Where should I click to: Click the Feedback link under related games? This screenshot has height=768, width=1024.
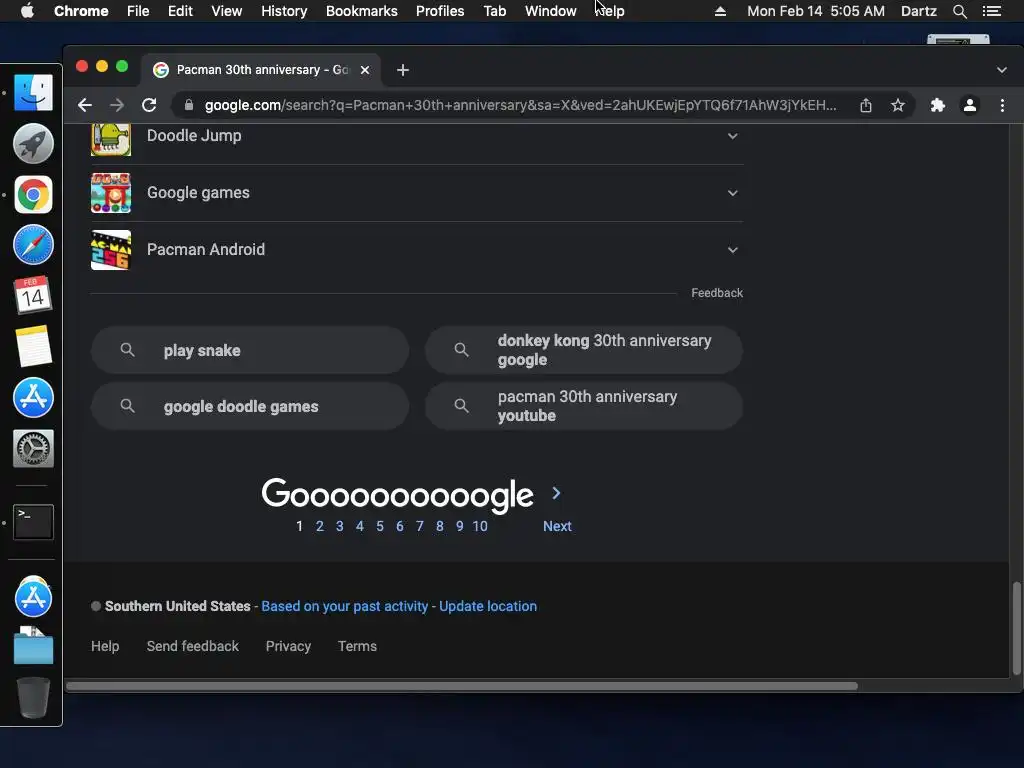coord(717,293)
